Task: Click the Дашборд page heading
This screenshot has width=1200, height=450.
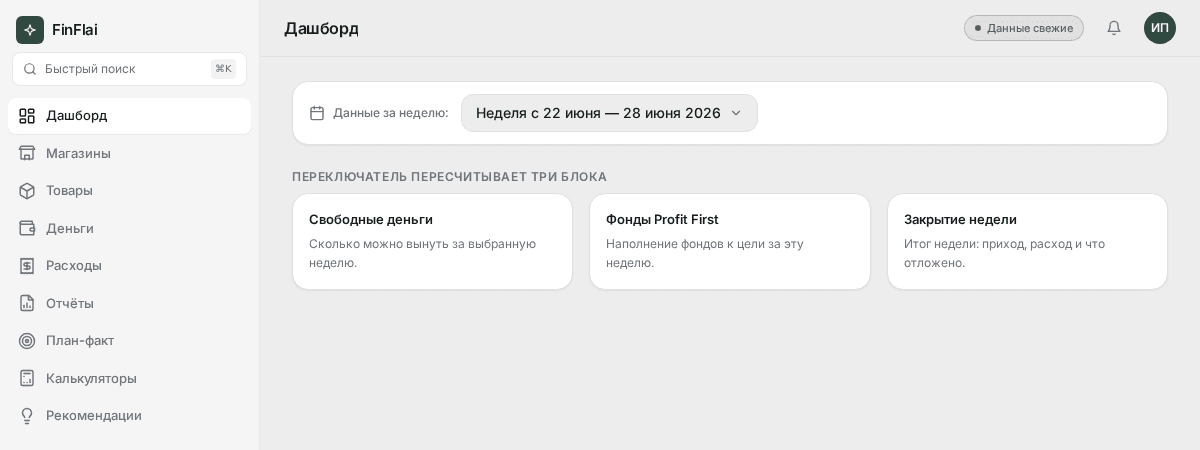Action: pos(321,28)
